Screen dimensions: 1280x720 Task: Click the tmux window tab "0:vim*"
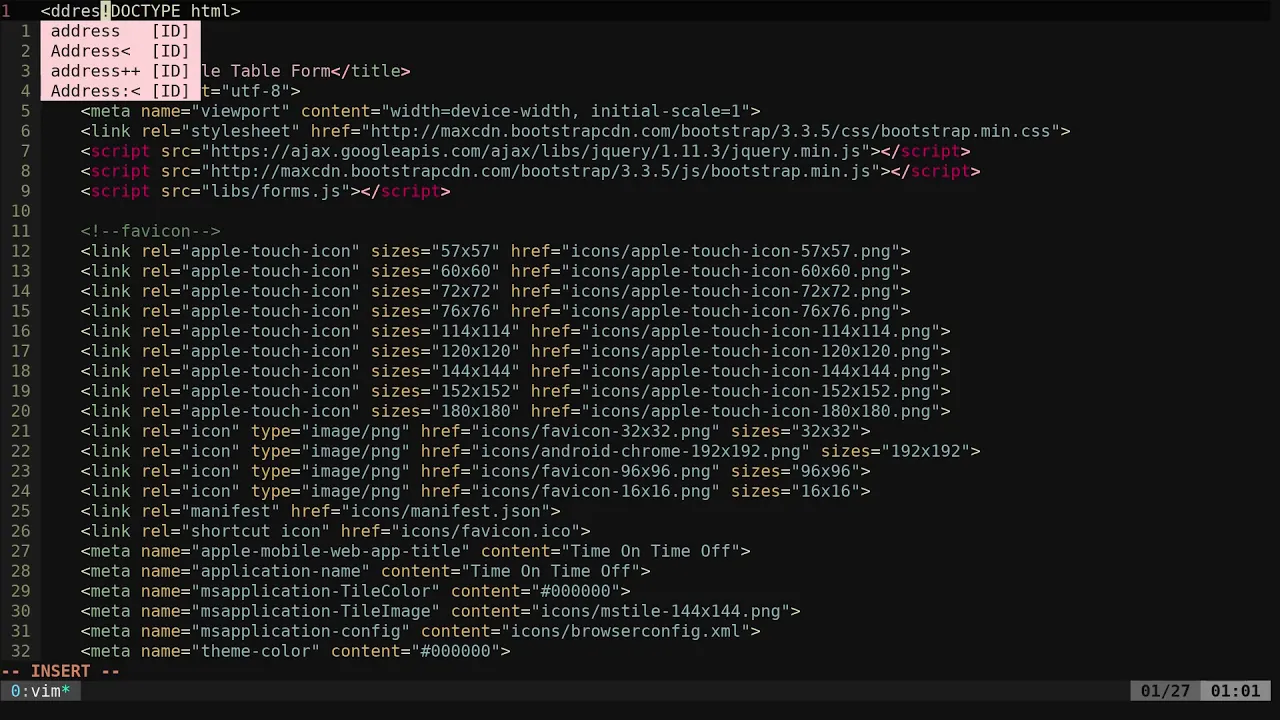point(41,691)
